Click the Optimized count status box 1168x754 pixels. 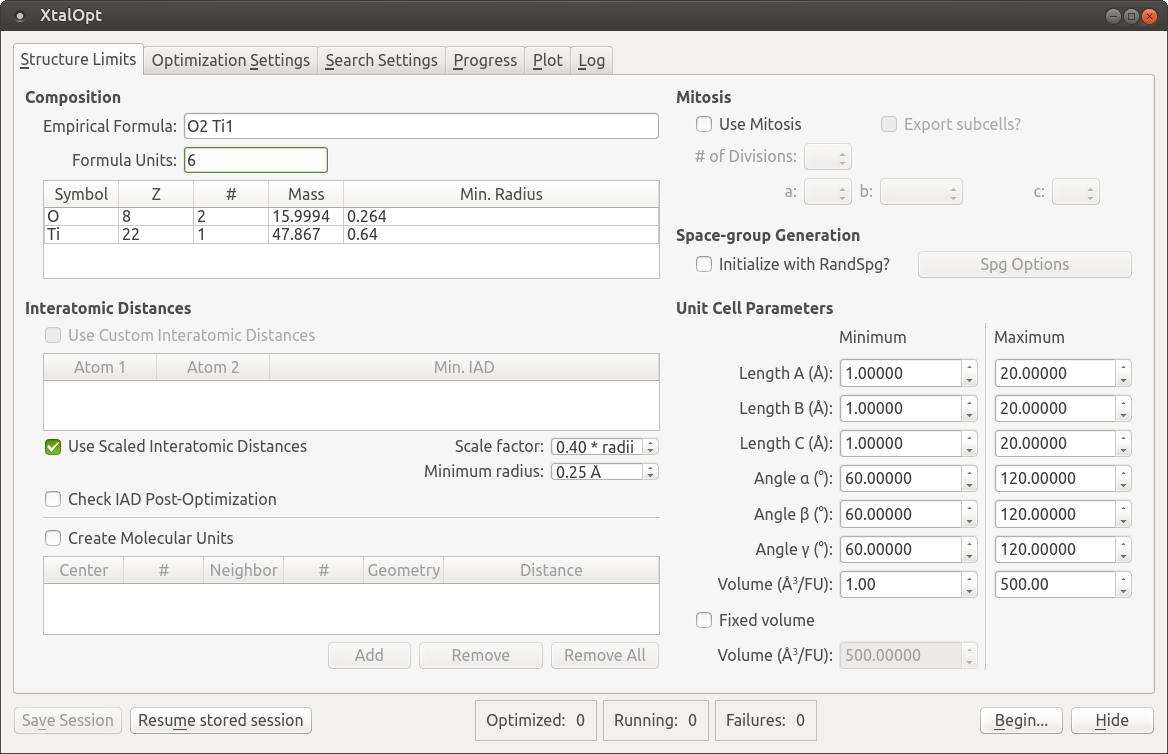[536, 720]
